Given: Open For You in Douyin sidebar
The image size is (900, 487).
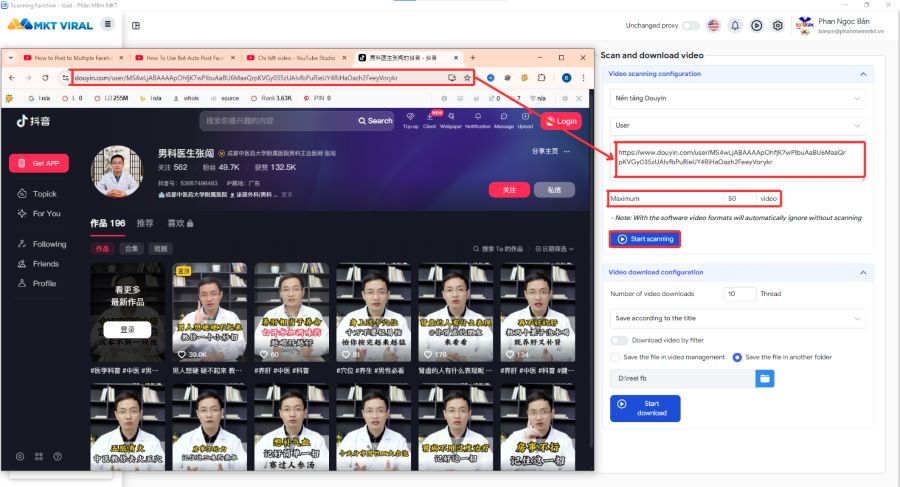Looking at the screenshot, I should (39, 214).
